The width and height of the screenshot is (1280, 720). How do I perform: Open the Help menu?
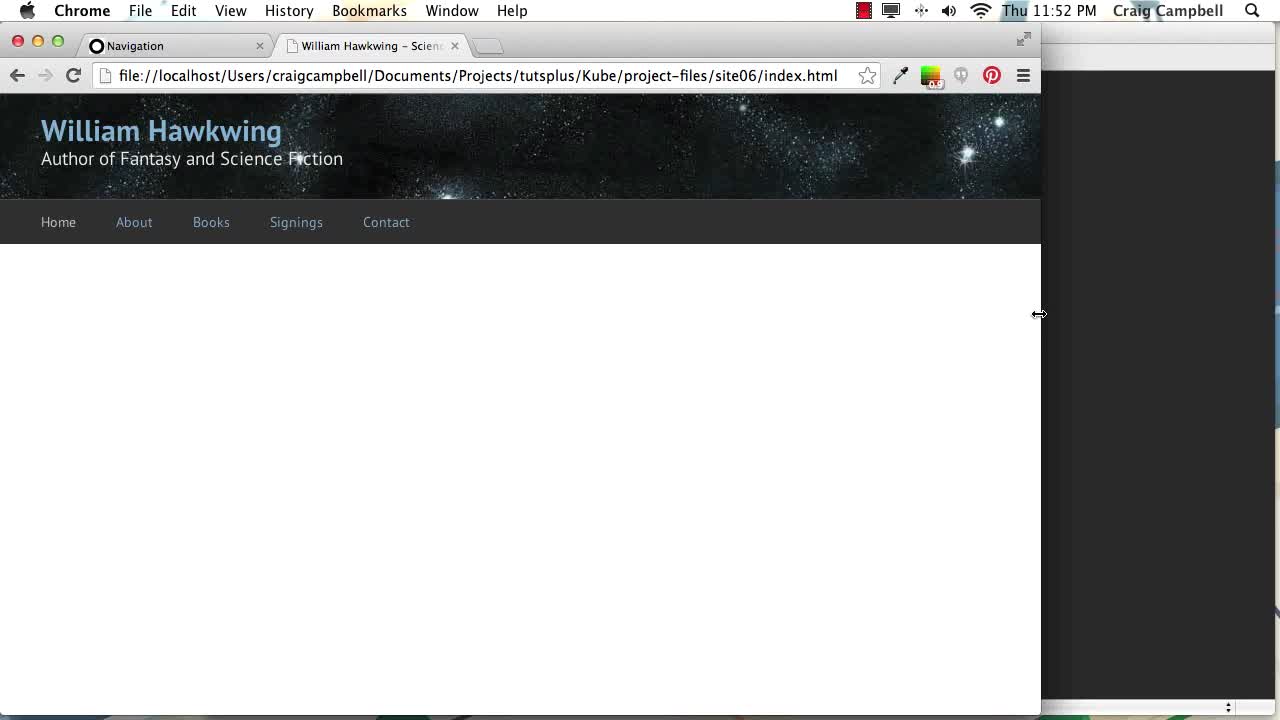click(512, 11)
